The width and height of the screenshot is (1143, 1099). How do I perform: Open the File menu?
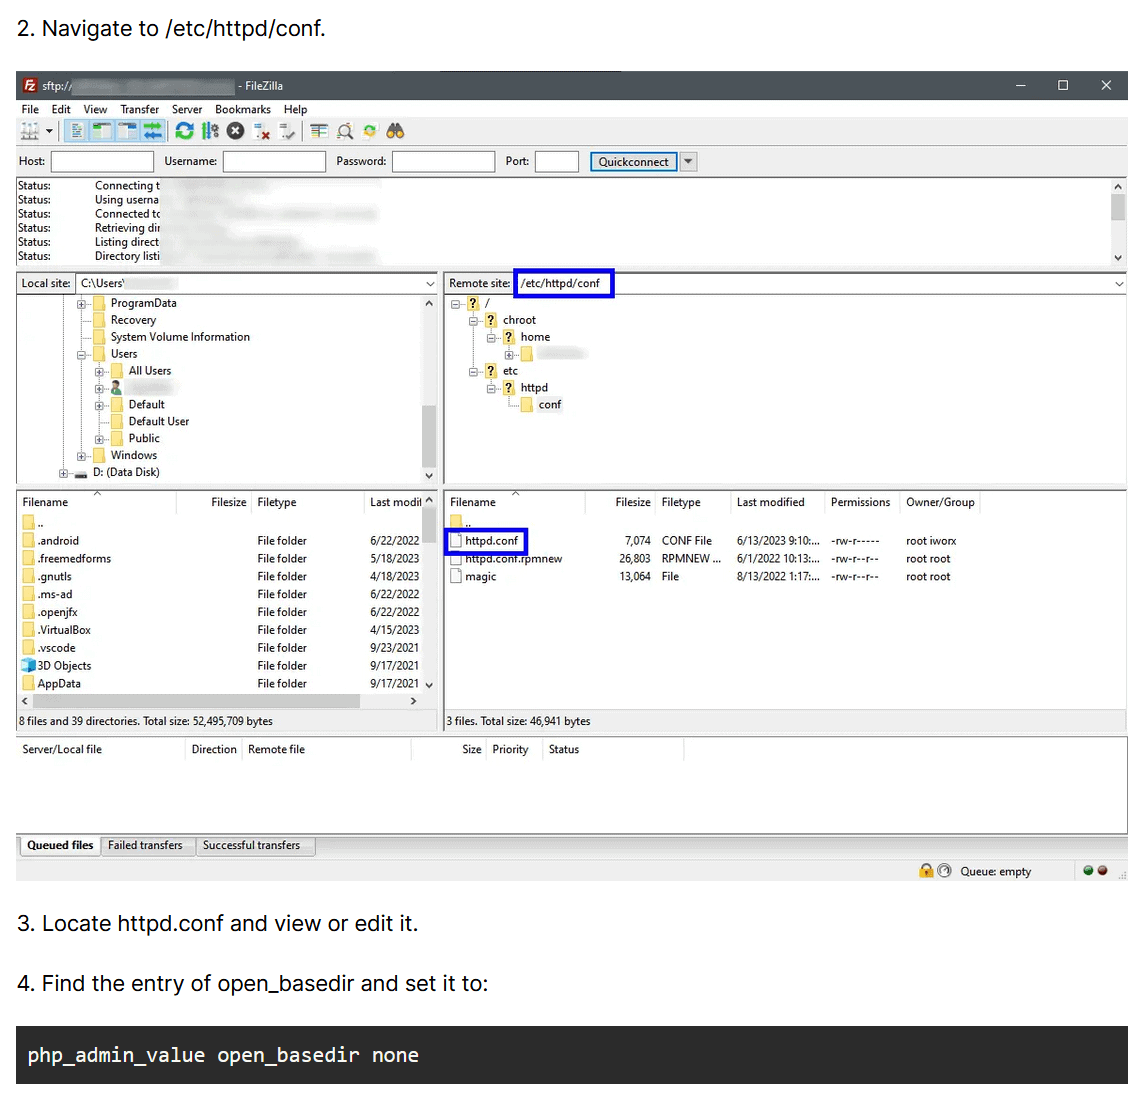(30, 109)
